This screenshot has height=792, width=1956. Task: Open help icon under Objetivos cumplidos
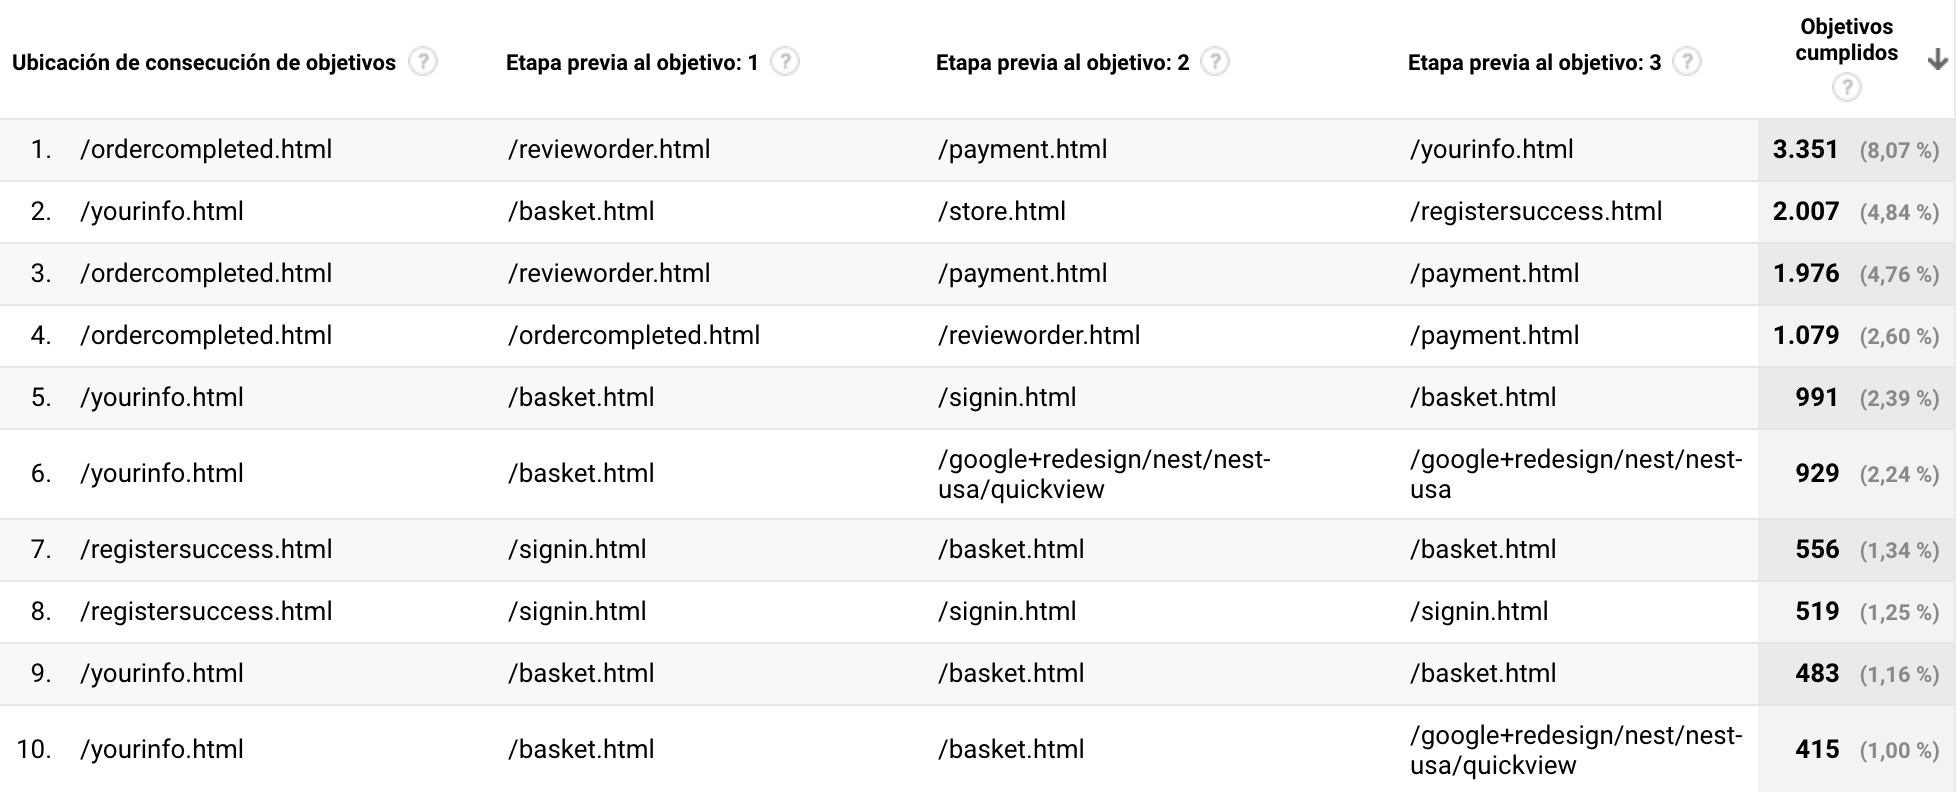click(x=1846, y=88)
